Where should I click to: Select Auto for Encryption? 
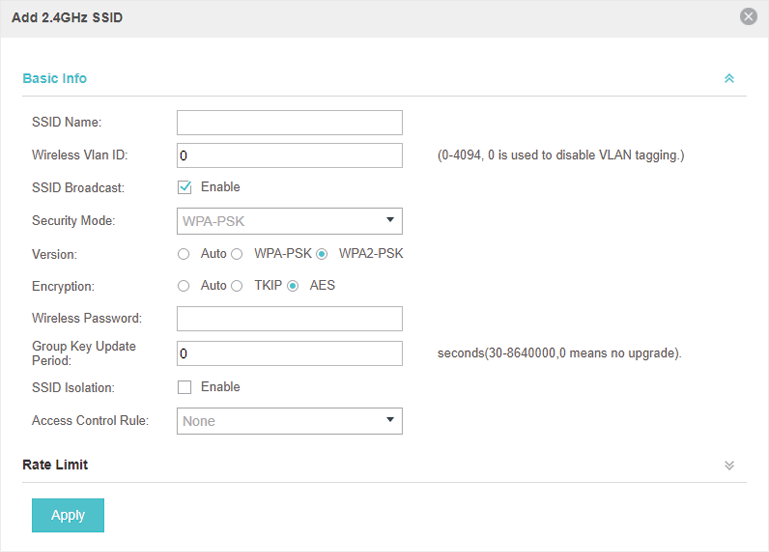(x=183, y=286)
